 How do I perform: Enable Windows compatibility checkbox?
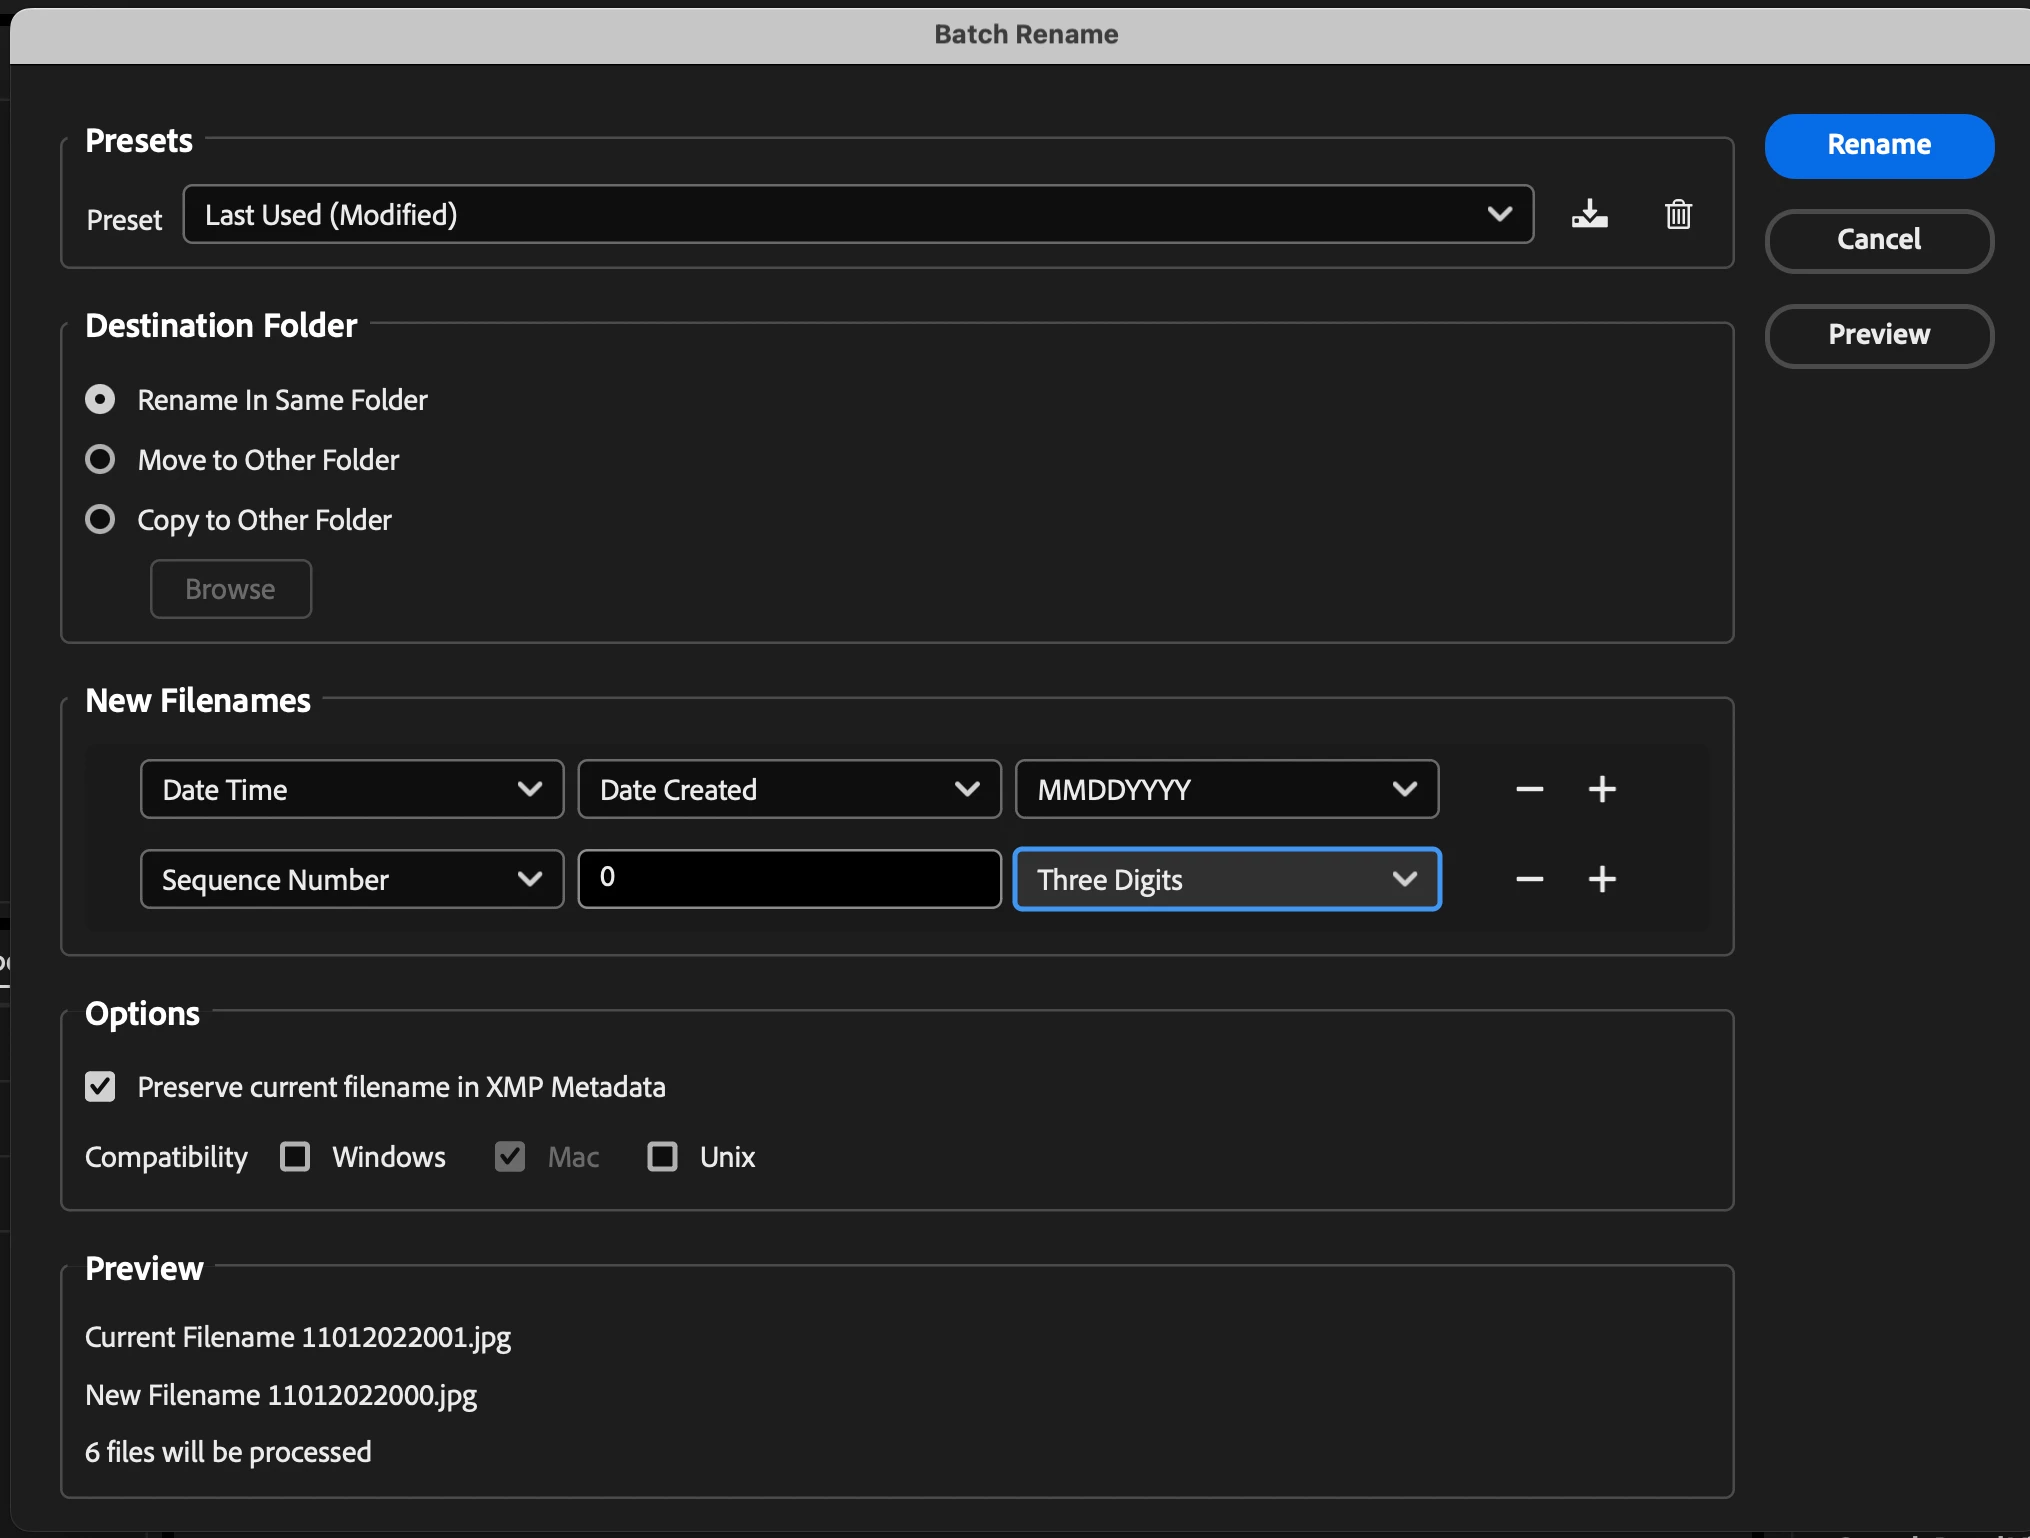(295, 1157)
